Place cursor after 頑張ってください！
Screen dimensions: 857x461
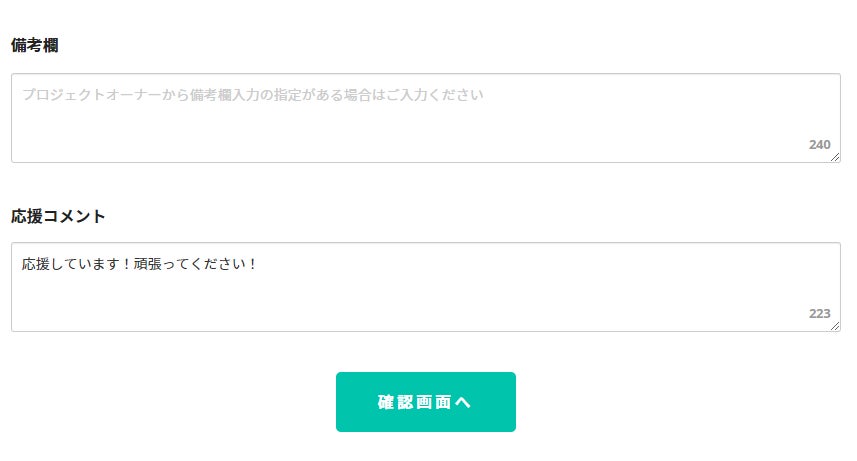point(260,265)
